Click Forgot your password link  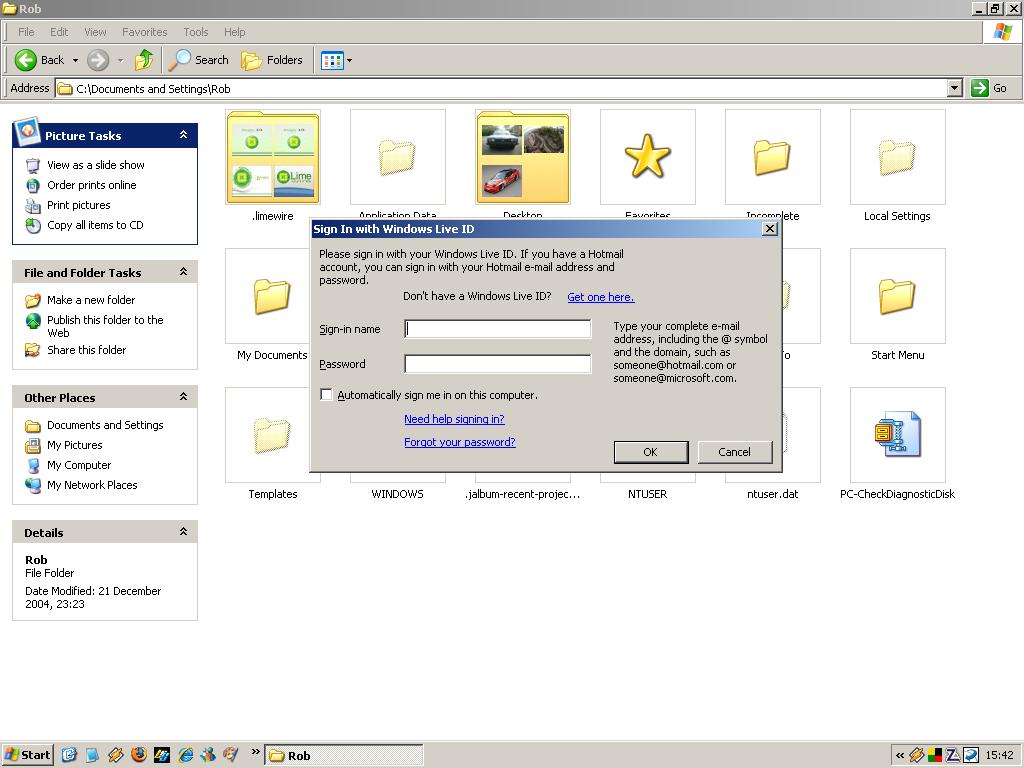pos(460,442)
